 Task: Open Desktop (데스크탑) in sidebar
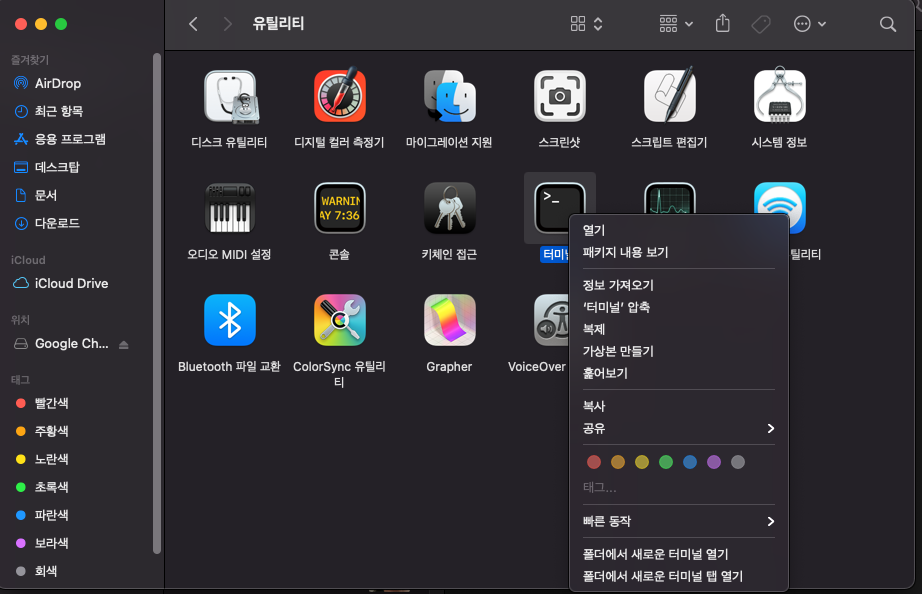[x=46, y=167]
